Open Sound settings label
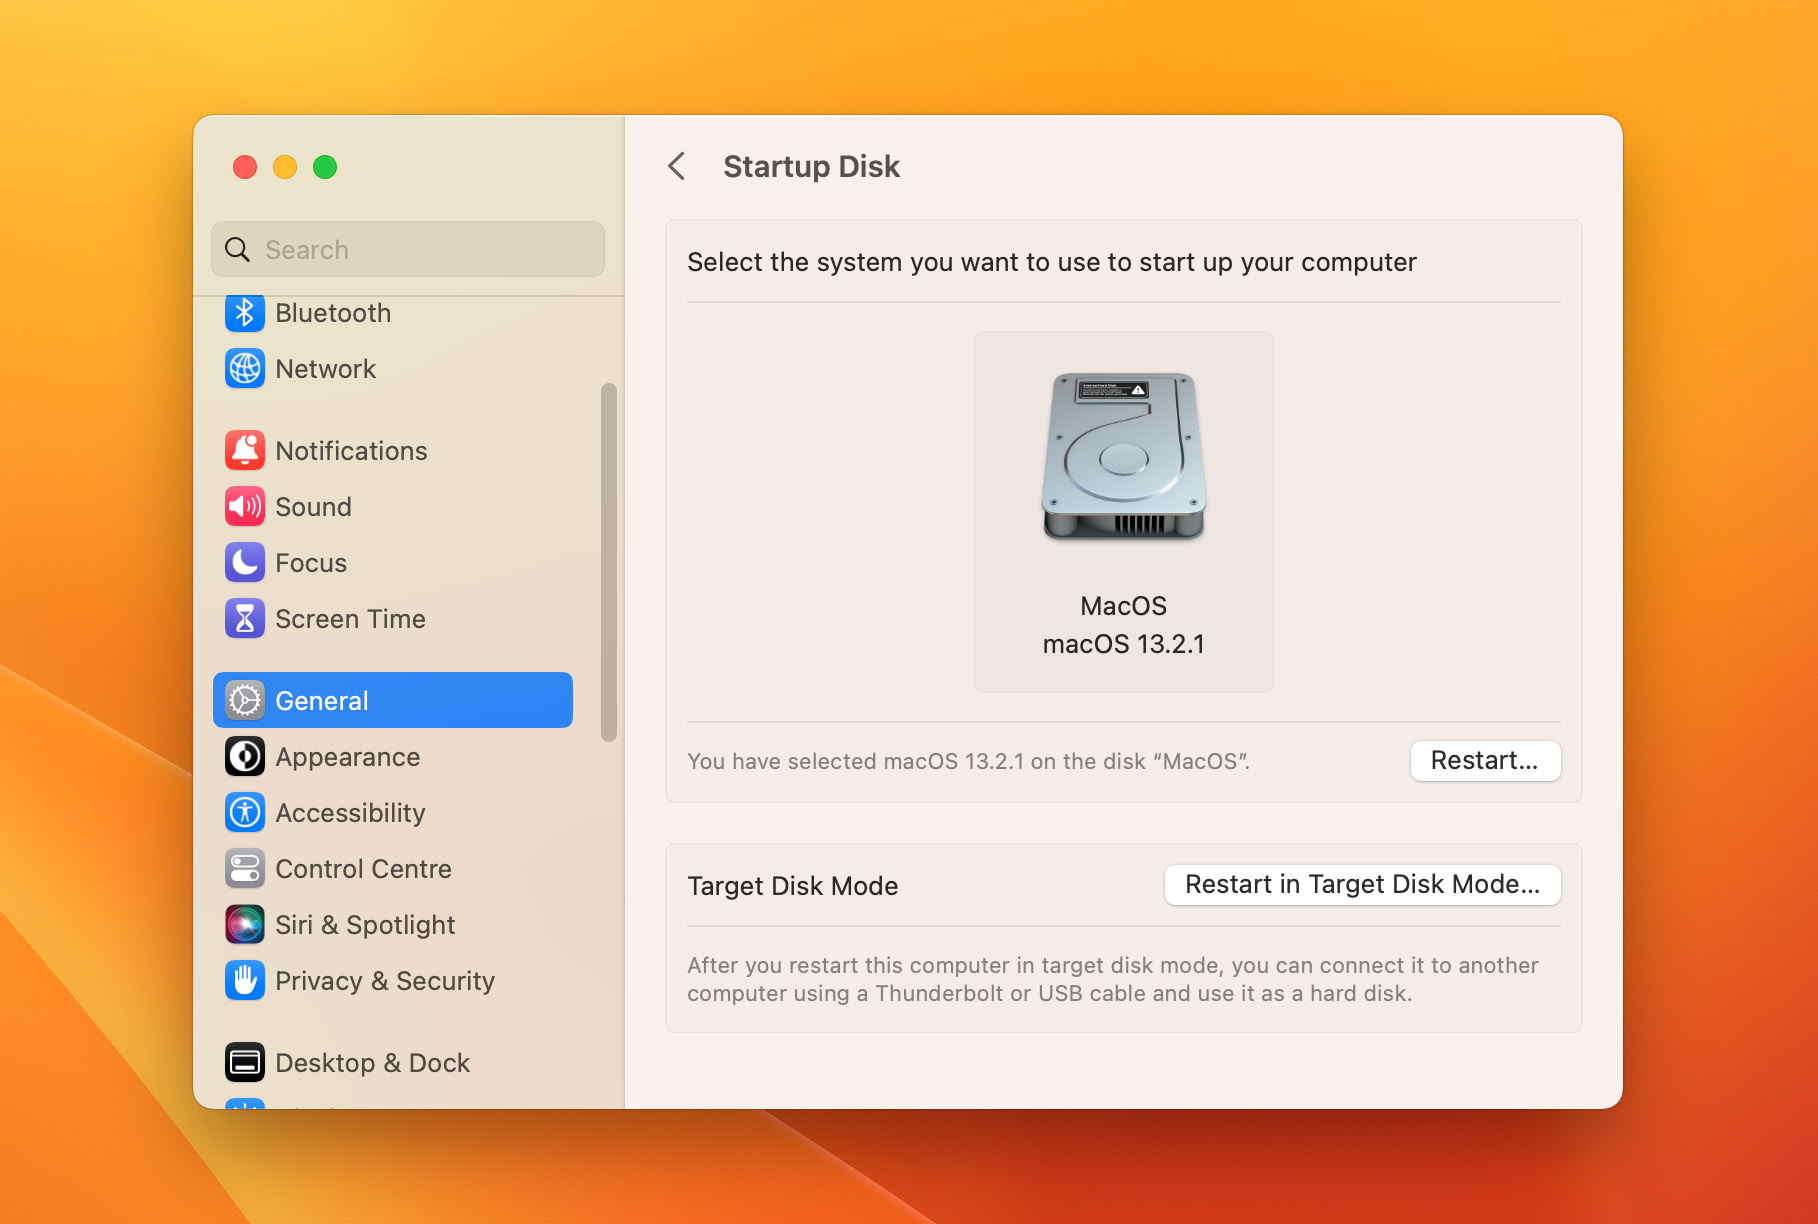The width and height of the screenshot is (1818, 1224). pos(313,507)
